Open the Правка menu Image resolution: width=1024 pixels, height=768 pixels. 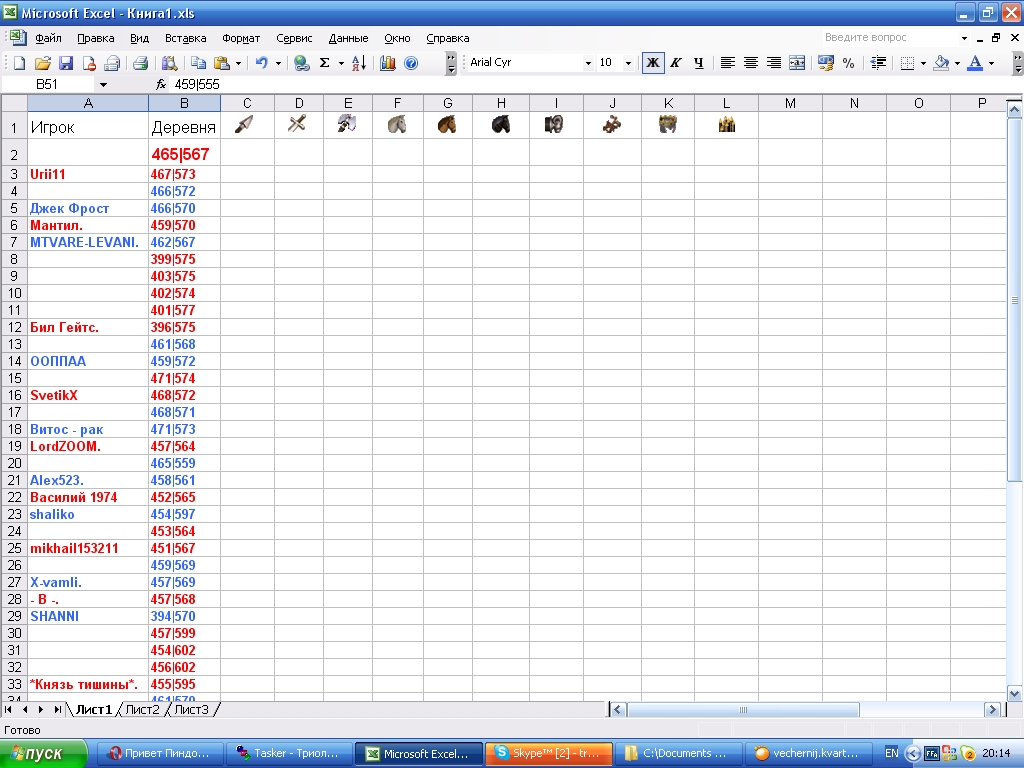(x=95, y=38)
